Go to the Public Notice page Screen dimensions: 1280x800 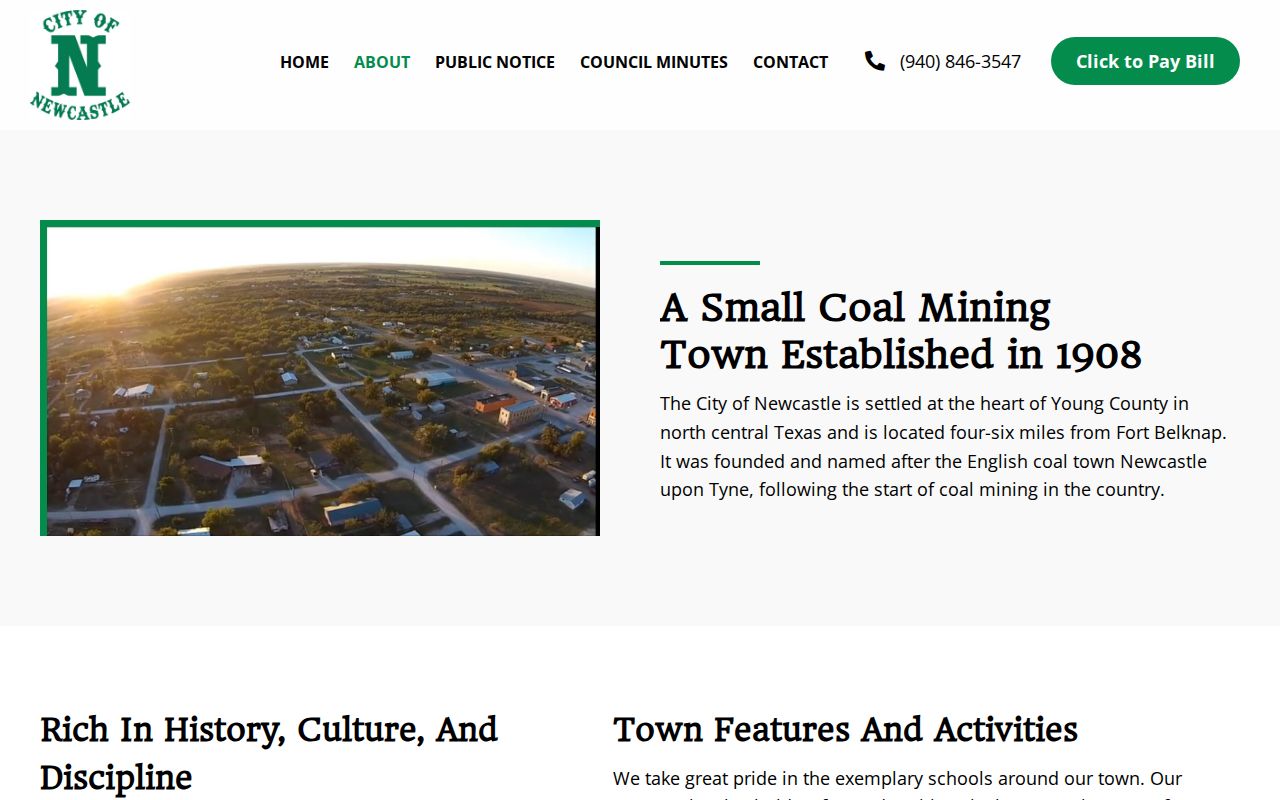[x=495, y=62]
